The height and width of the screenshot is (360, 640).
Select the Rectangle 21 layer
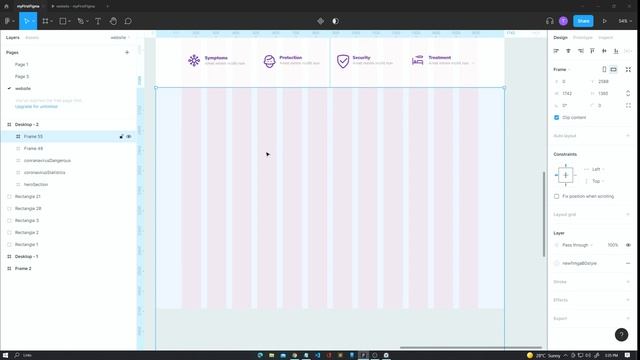click(28, 196)
